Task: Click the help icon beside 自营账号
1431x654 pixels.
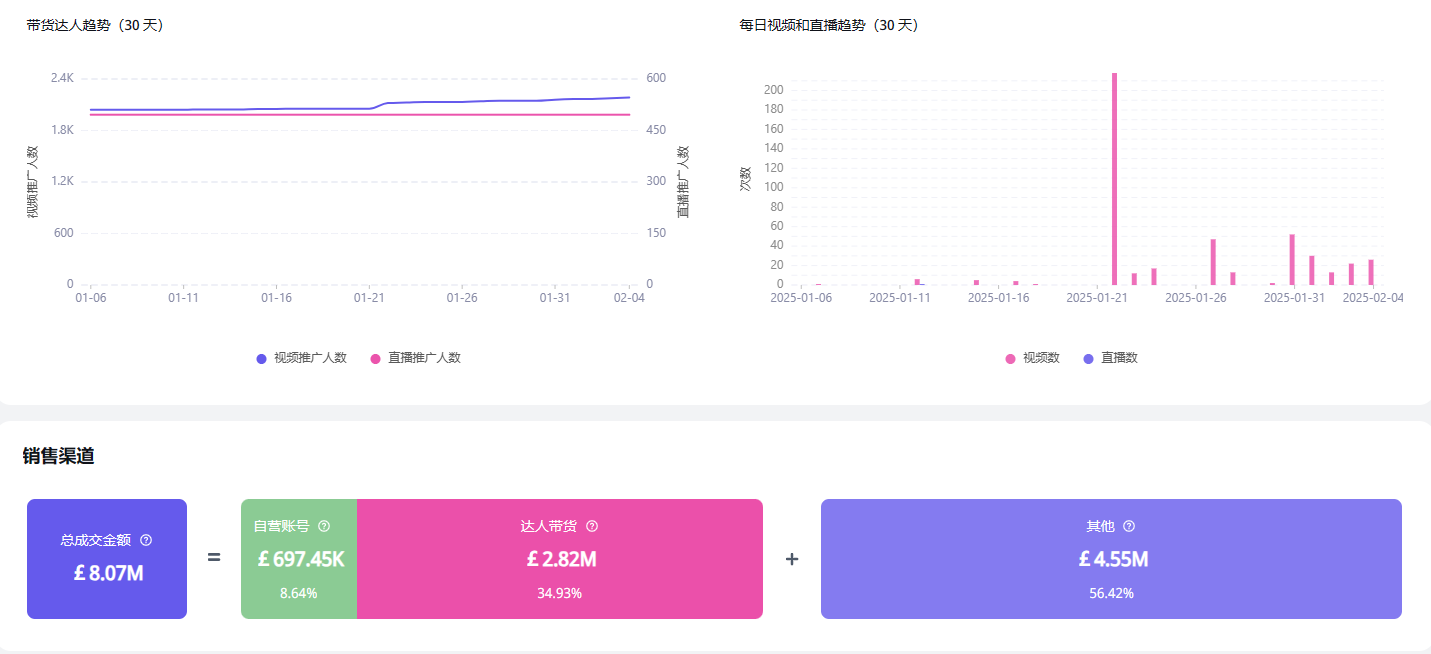Action: (323, 526)
